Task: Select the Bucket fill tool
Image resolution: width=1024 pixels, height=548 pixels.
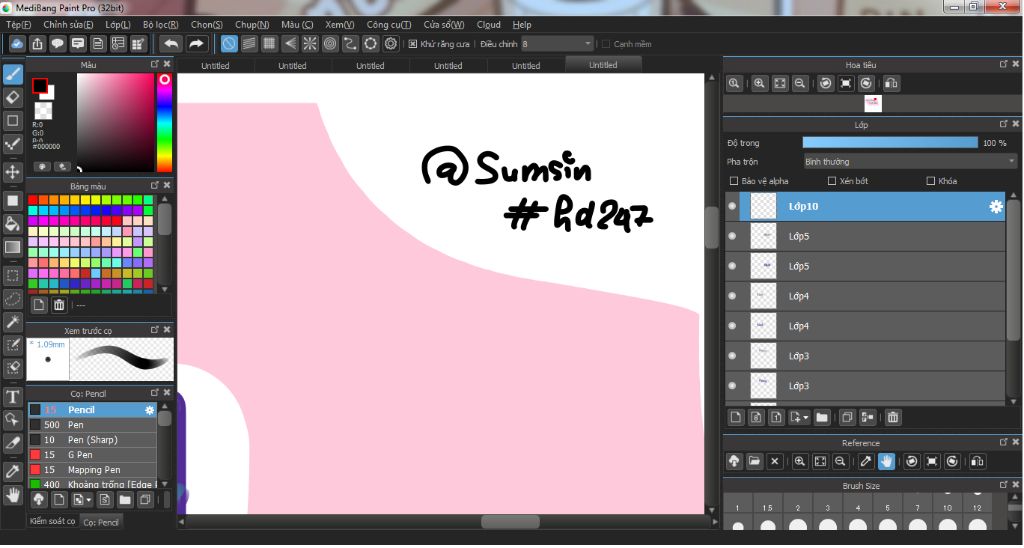Action: pos(12,224)
